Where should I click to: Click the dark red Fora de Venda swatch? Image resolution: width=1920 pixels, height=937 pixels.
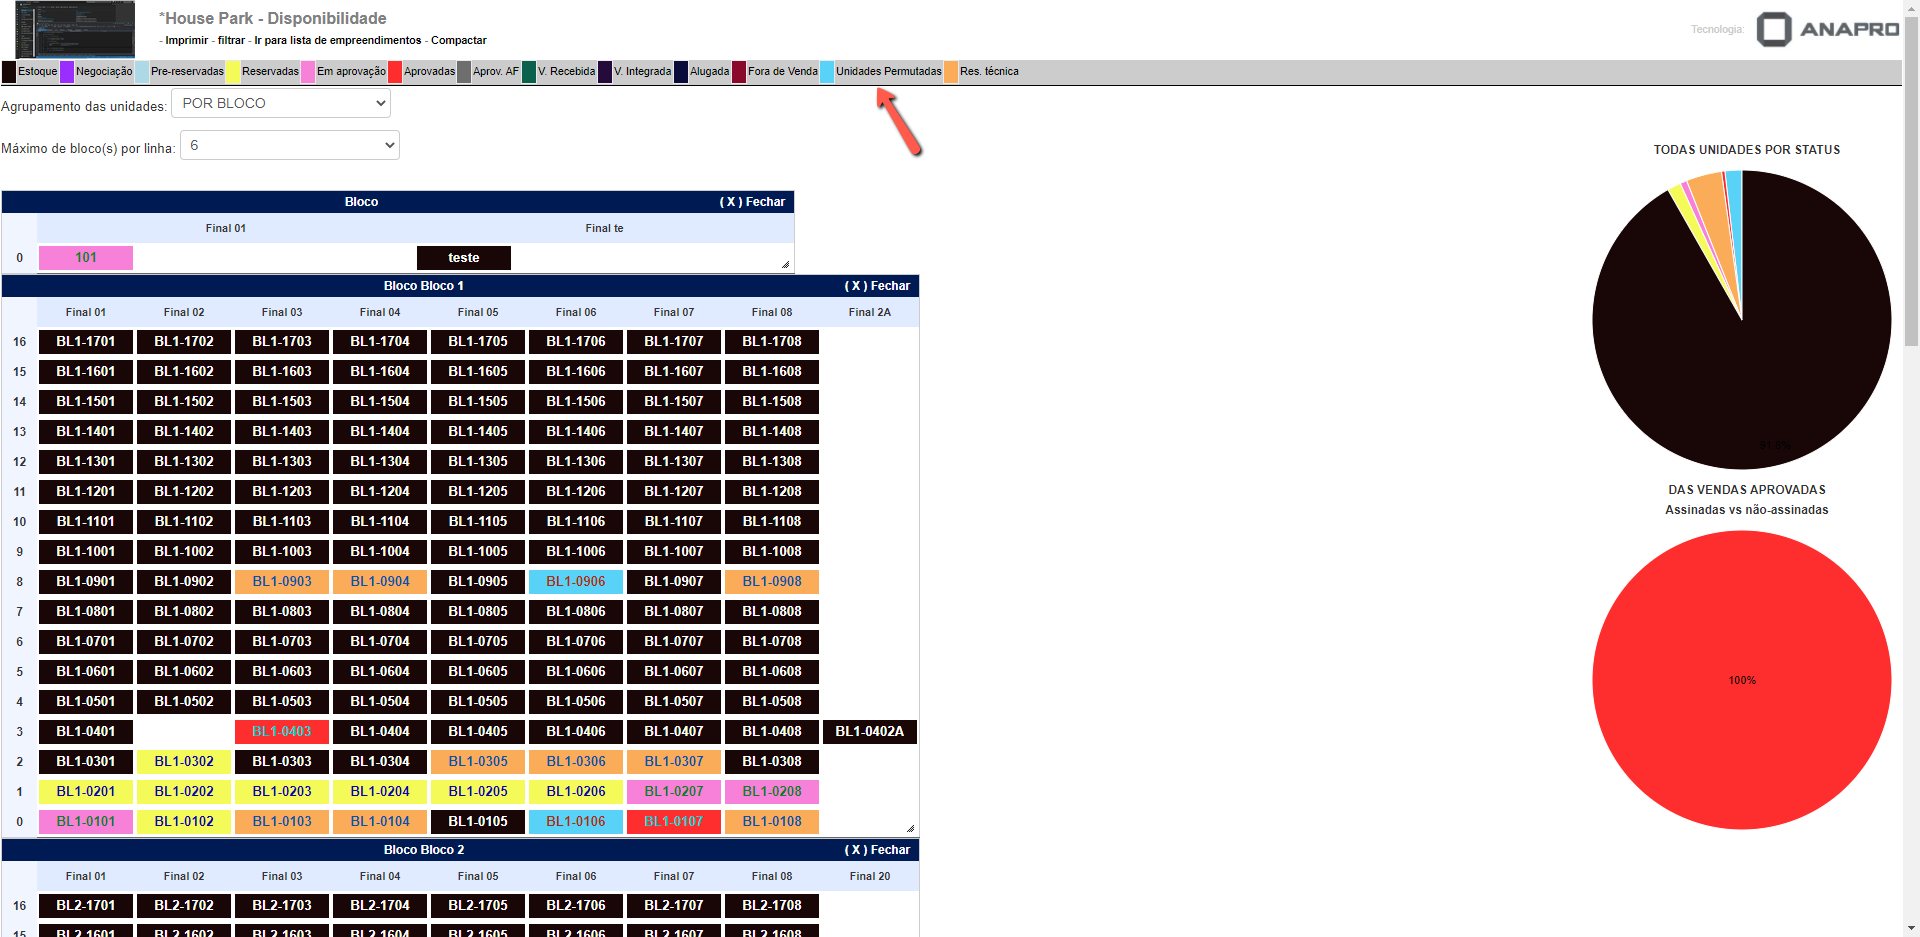[739, 72]
